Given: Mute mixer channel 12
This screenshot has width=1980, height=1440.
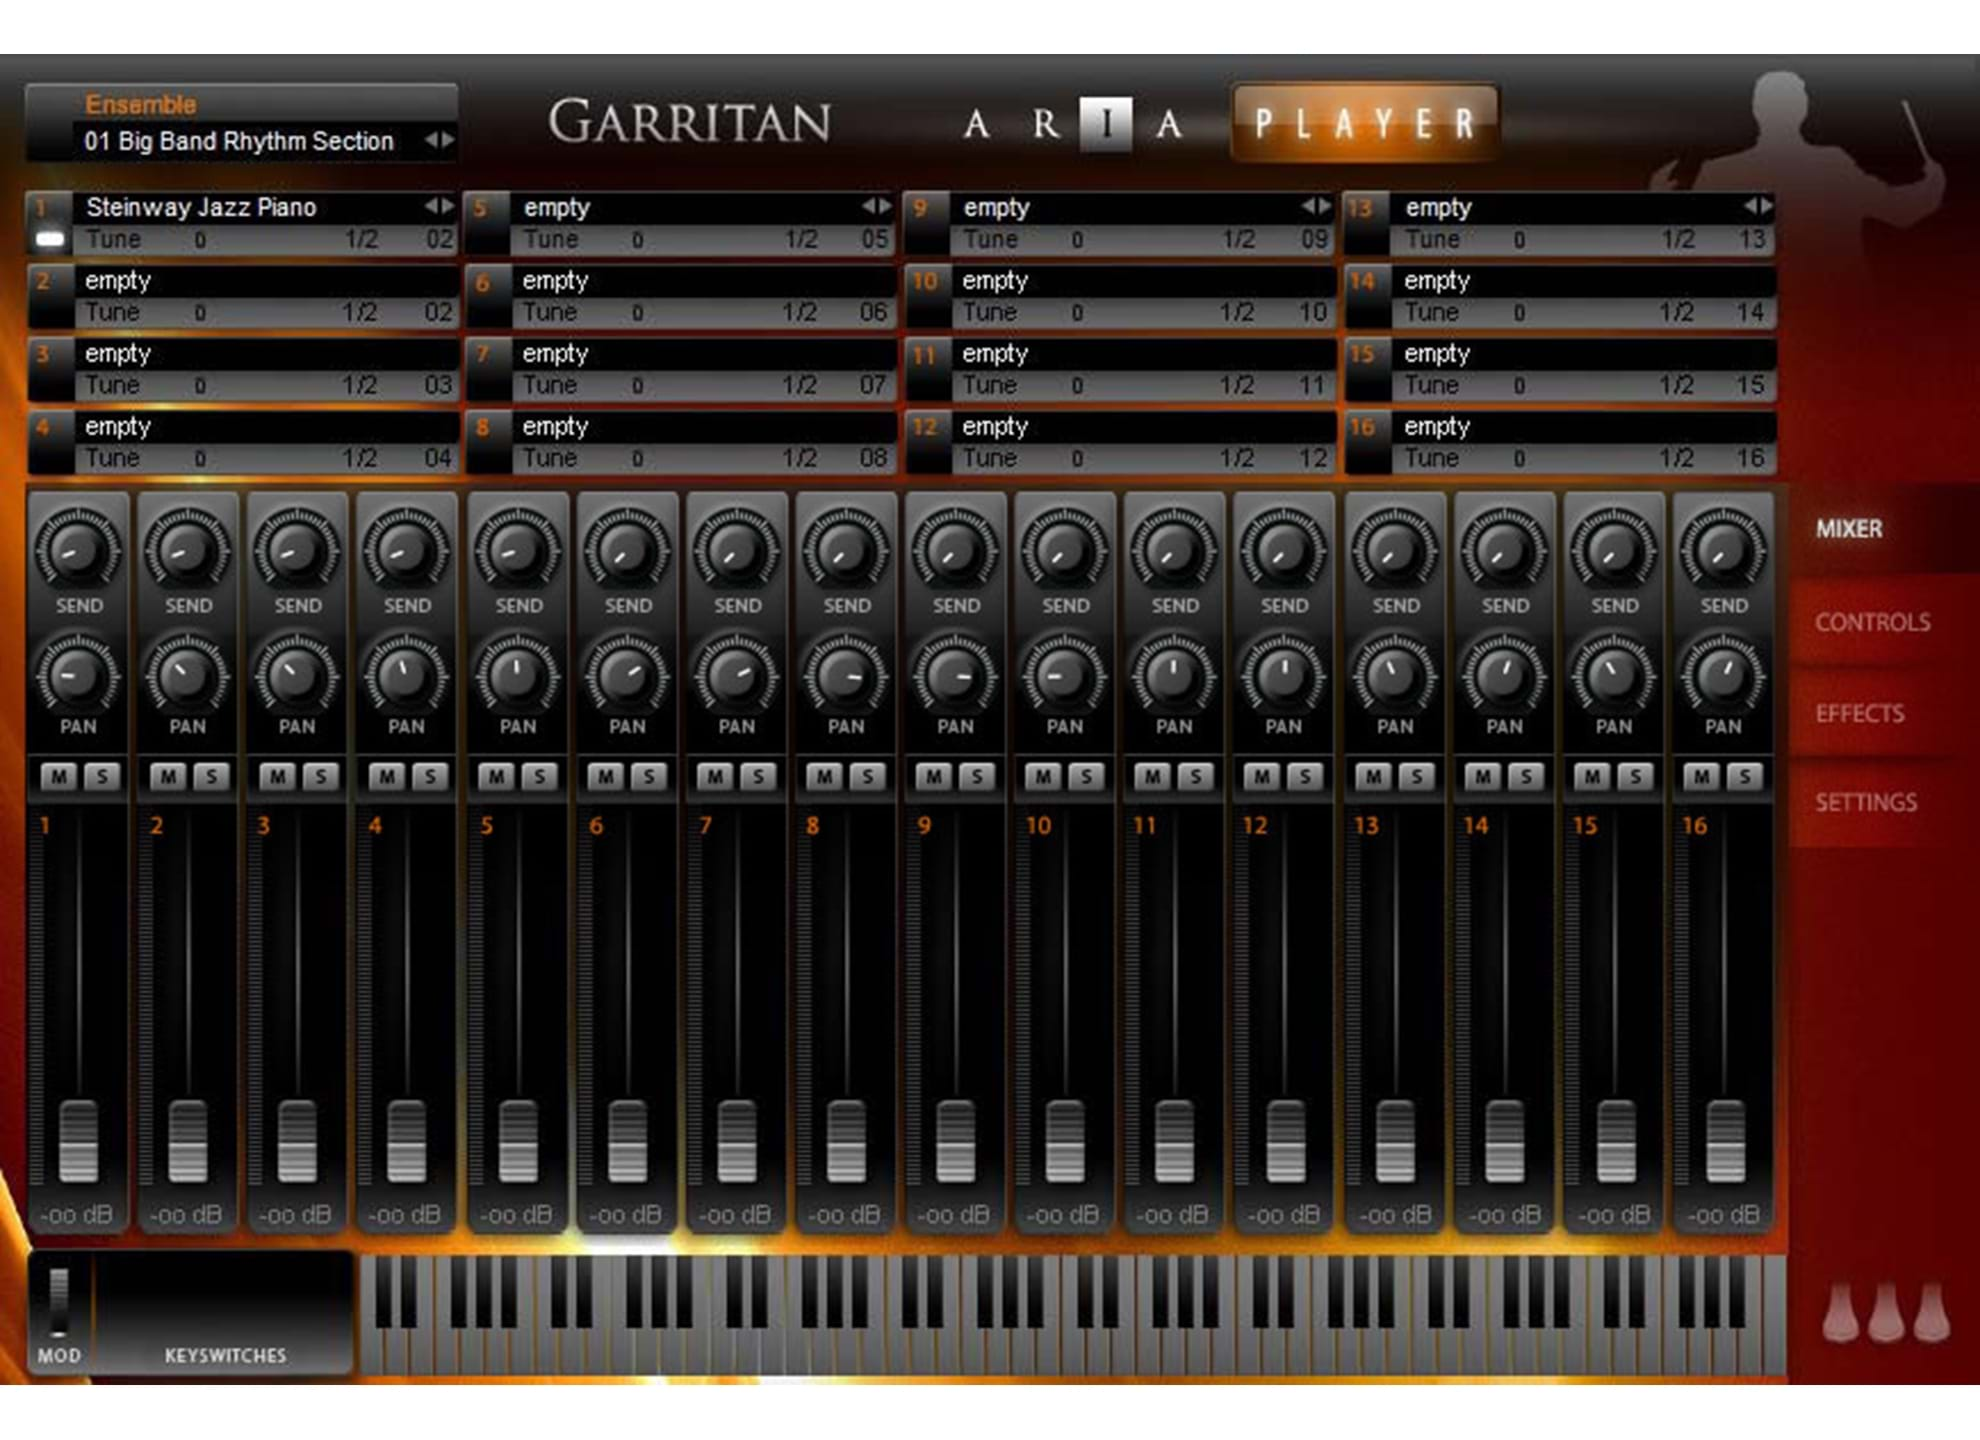Looking at the screenshot, I should pos(1263,776).
